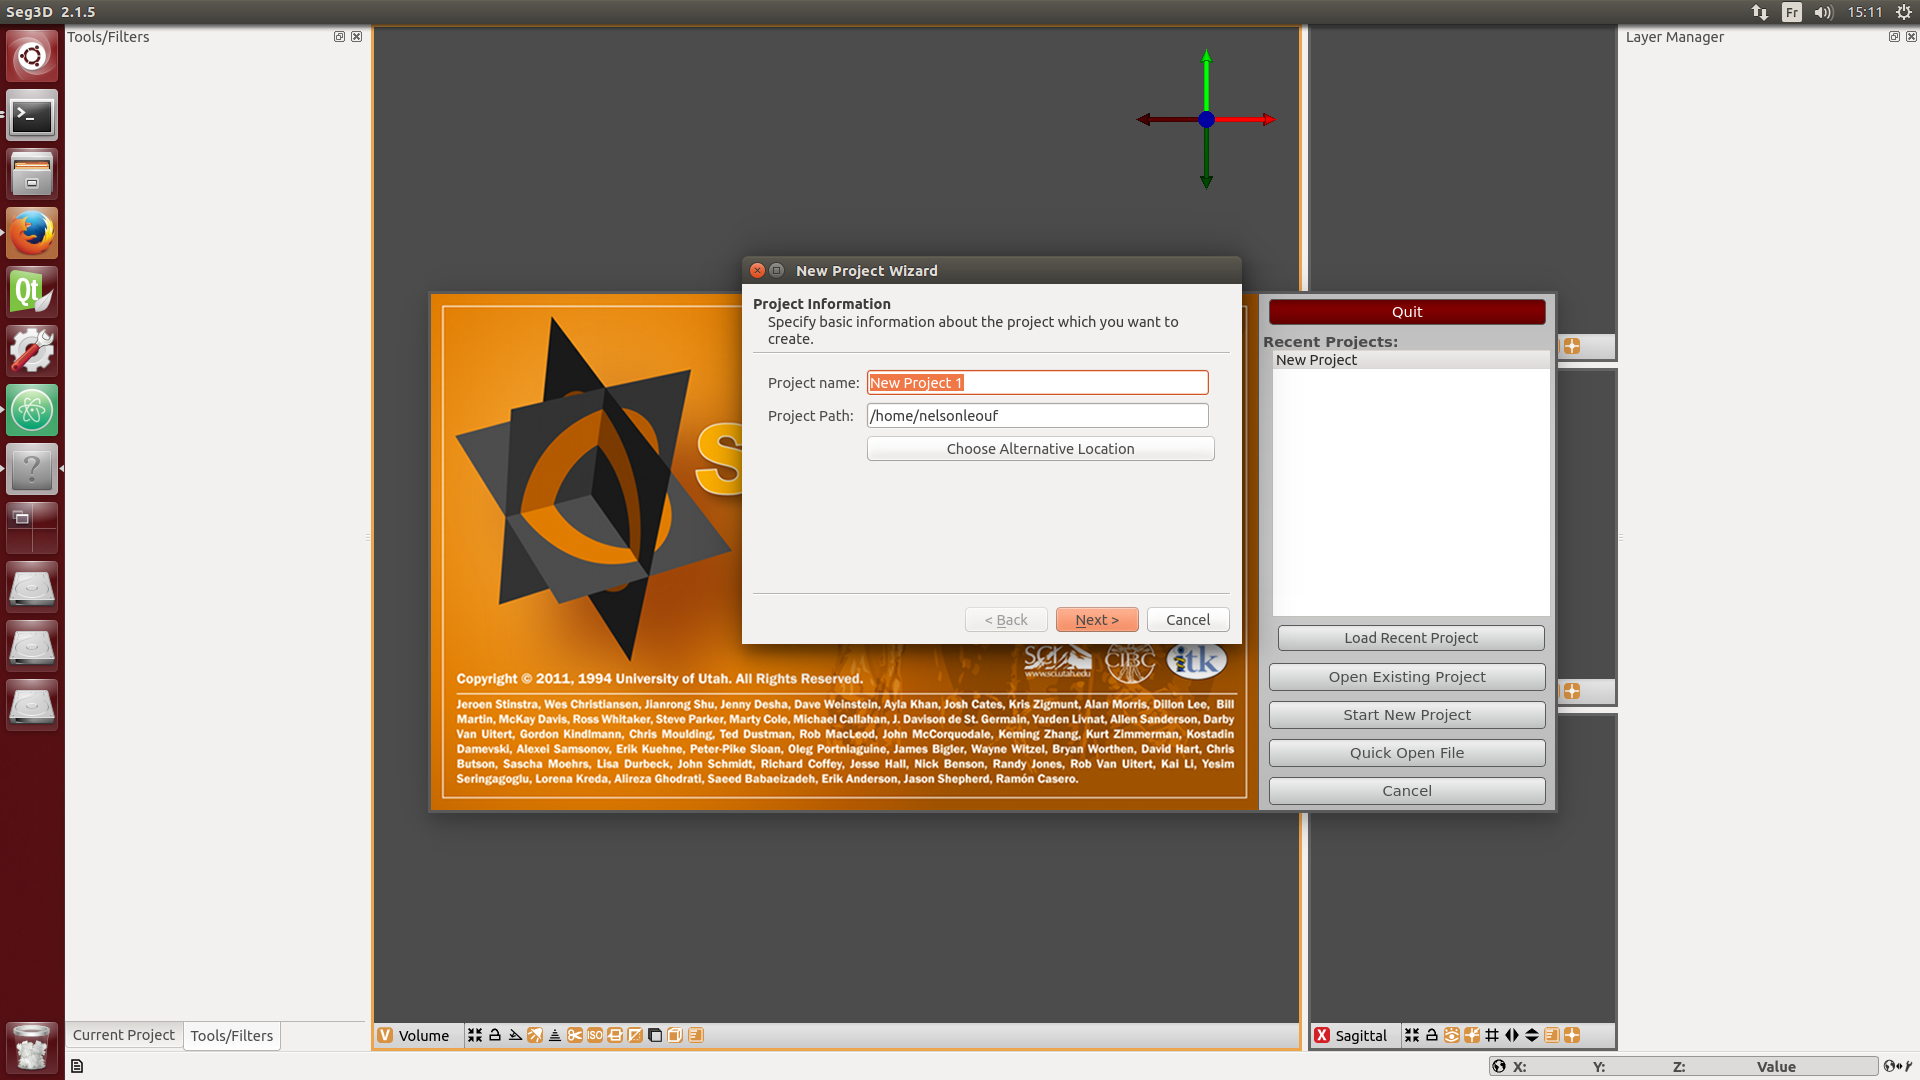
Task: Click Start New Project button
Action: [1407, 715]
